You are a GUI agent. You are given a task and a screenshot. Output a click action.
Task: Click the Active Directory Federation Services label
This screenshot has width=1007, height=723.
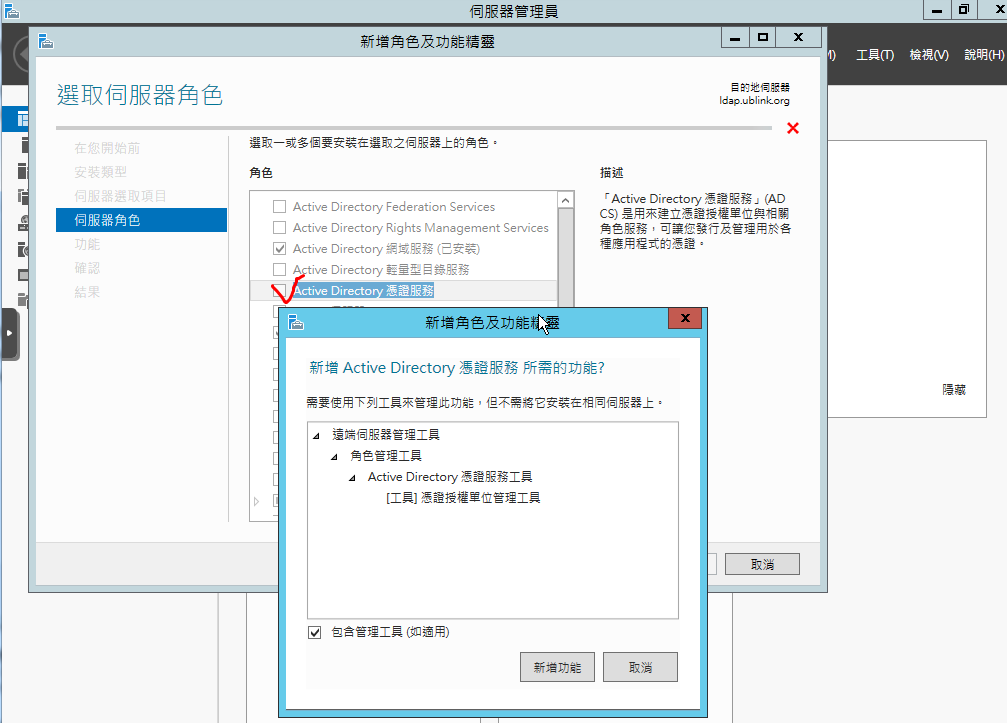(394, 207)
